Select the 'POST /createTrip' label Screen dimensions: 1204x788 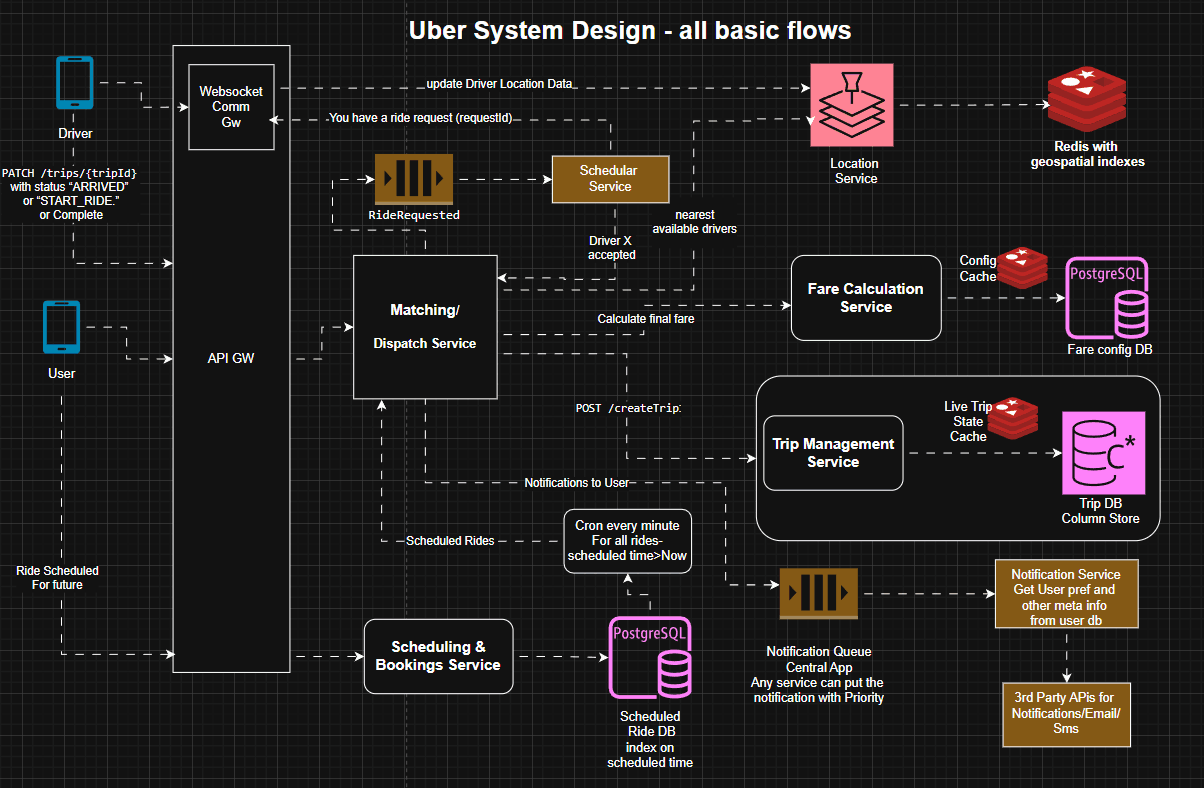(x=627, y=408)
